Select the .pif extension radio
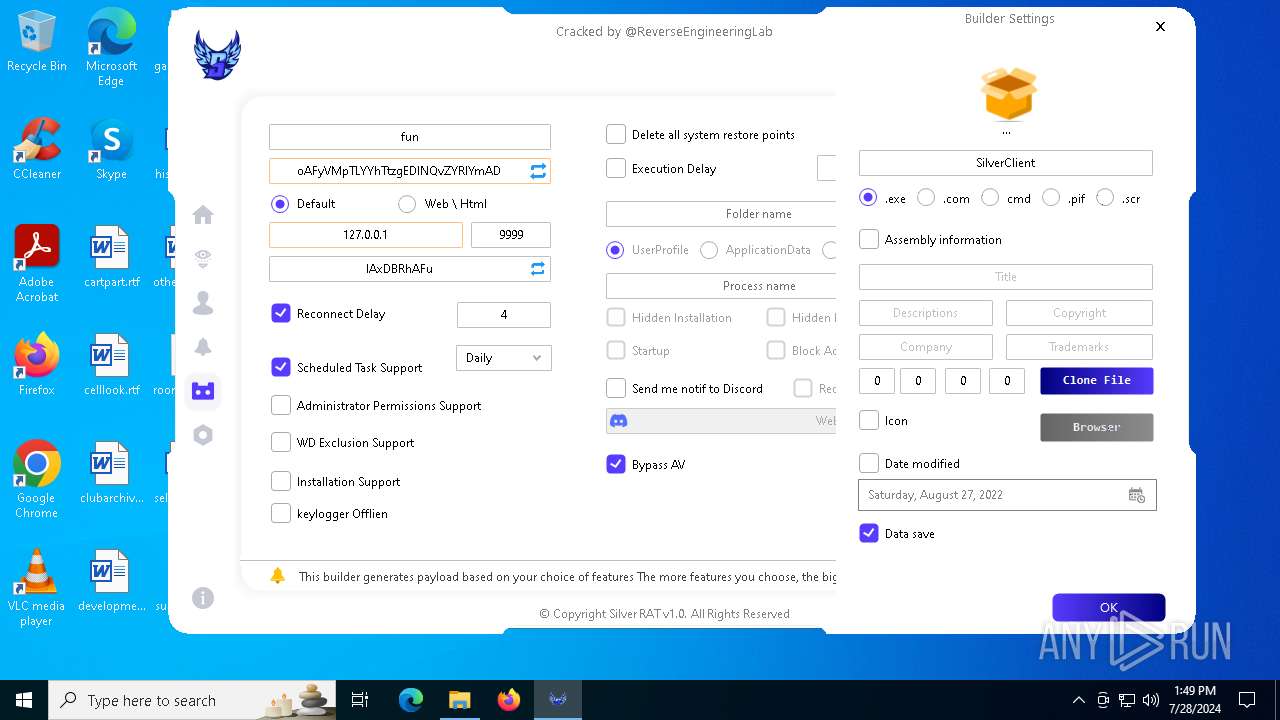Viewport: 1280px width, 720px height. coord(1051,198)
